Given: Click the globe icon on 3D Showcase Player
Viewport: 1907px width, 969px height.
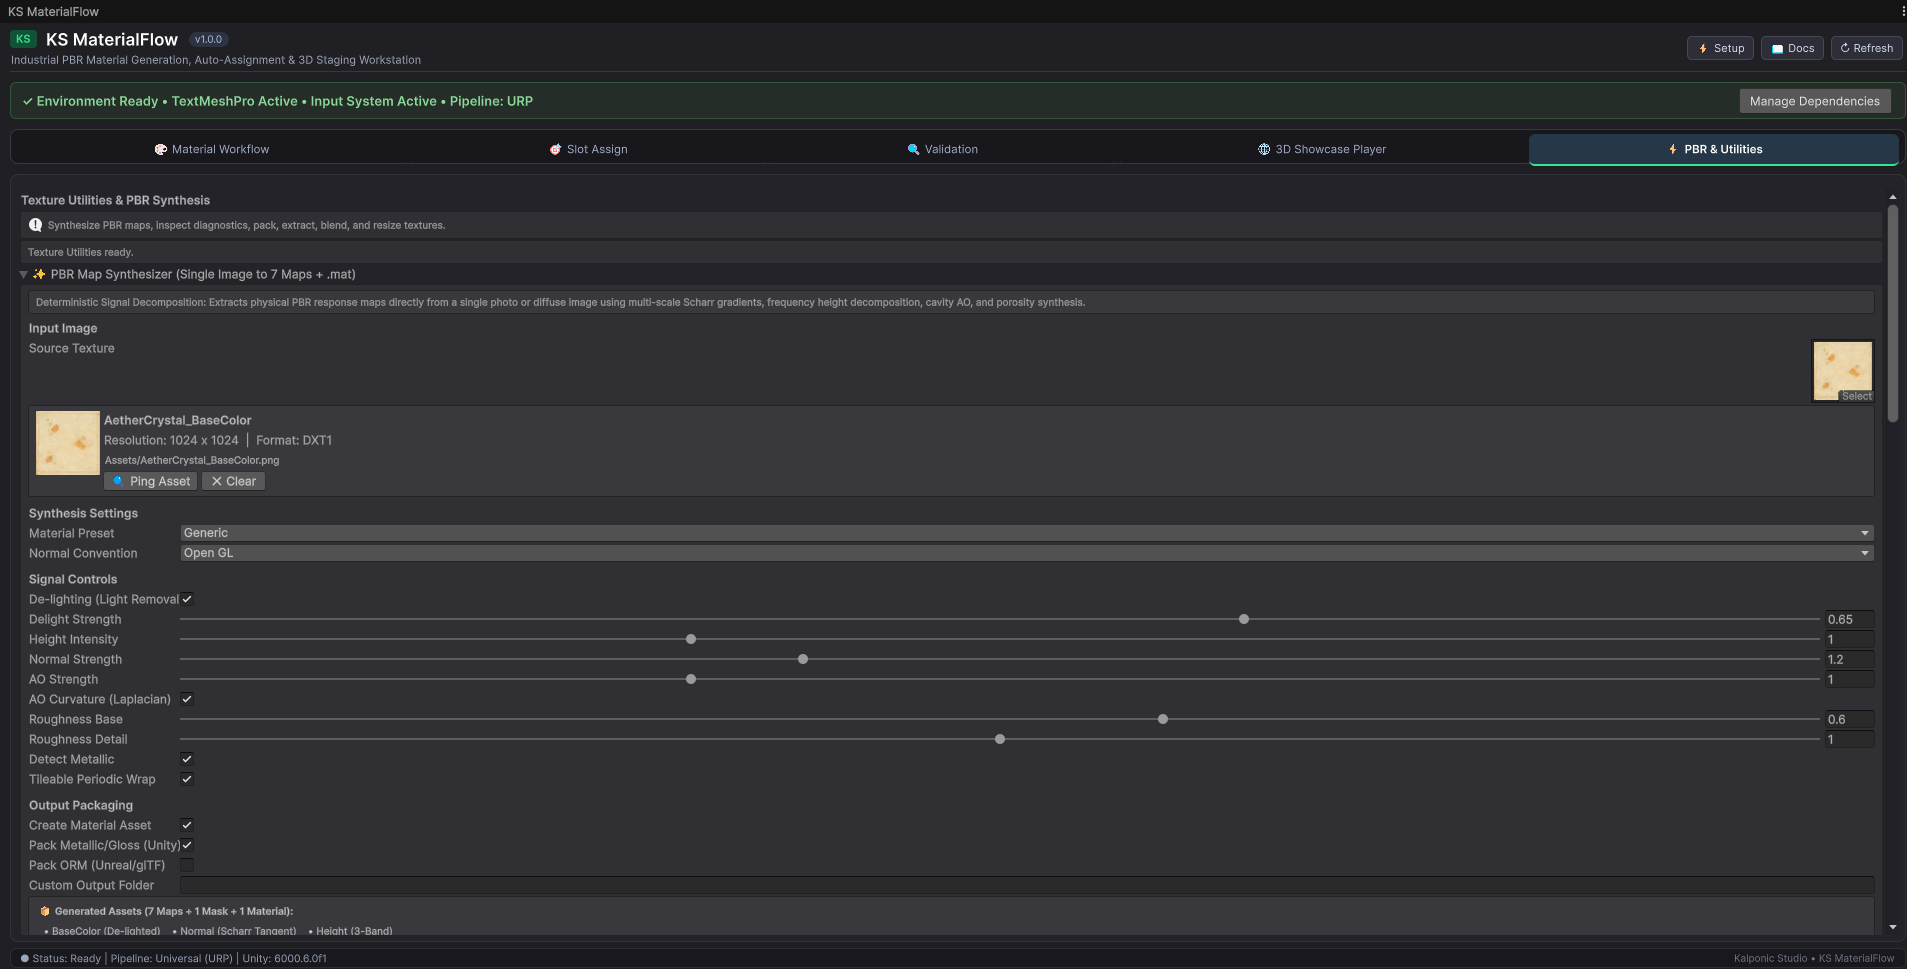Looking at the screenshot, I should point(1264,149).
